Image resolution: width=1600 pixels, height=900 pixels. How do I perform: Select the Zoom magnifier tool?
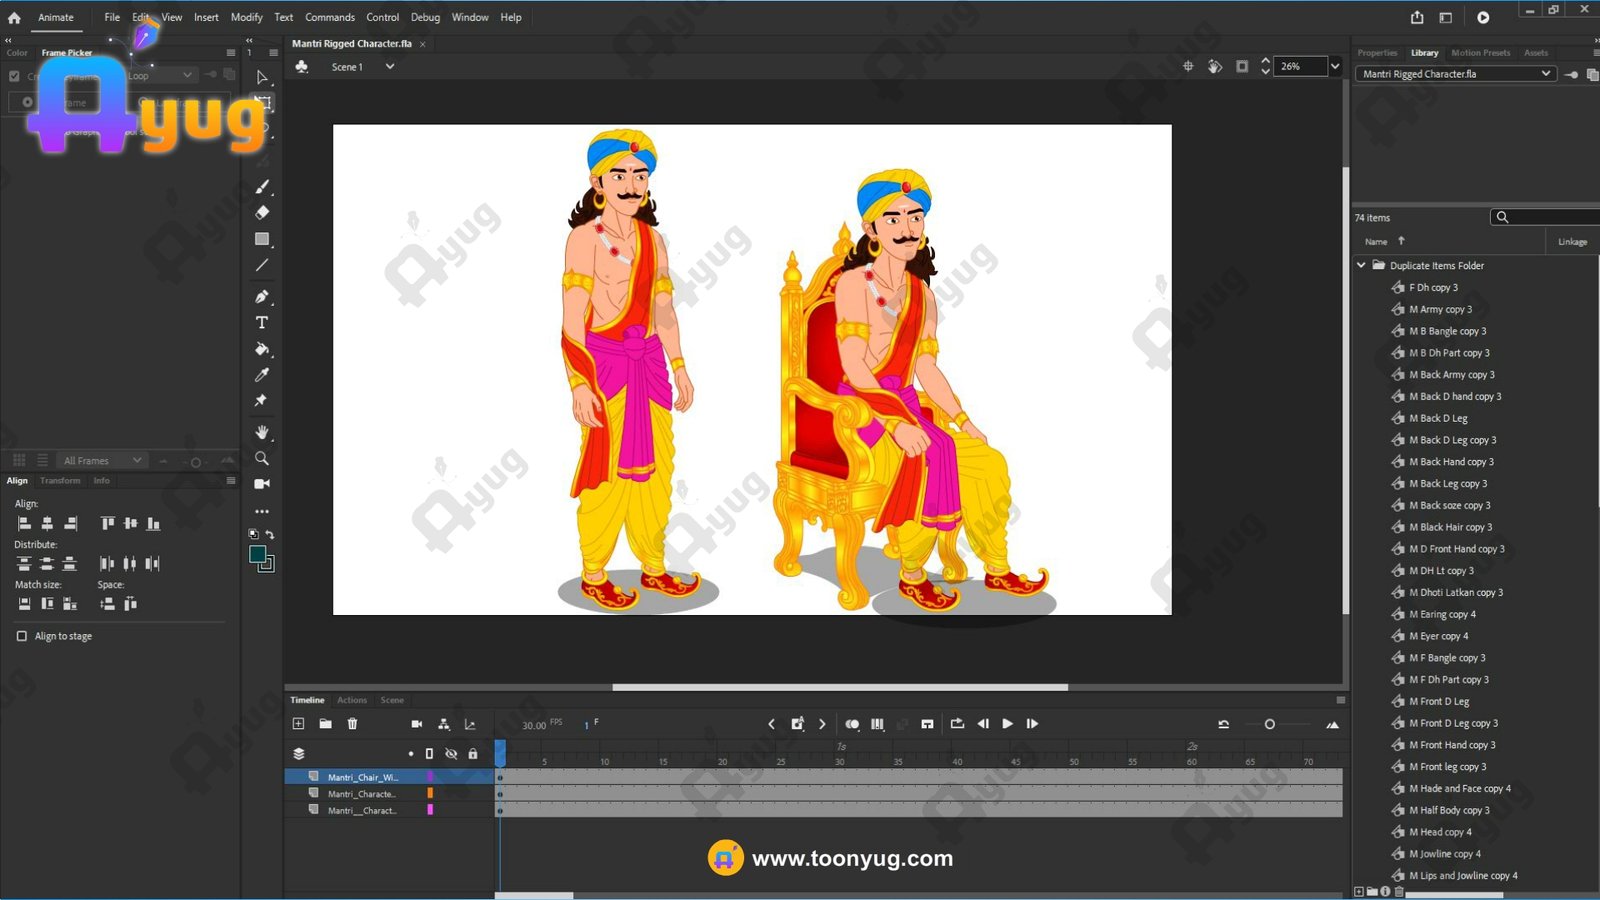262,458
